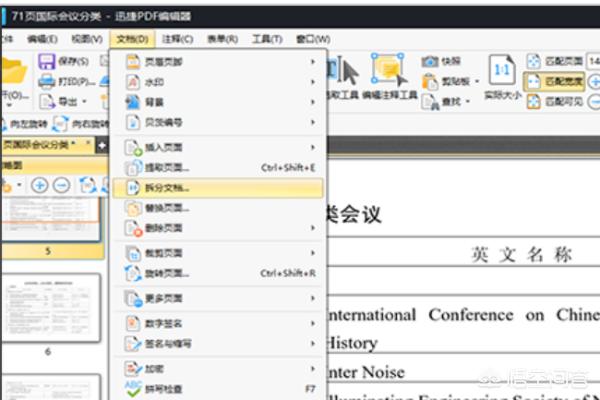Screen dimensions: 600x400
Task: Select page 5 thumbnail
Action: click(51, 220)
